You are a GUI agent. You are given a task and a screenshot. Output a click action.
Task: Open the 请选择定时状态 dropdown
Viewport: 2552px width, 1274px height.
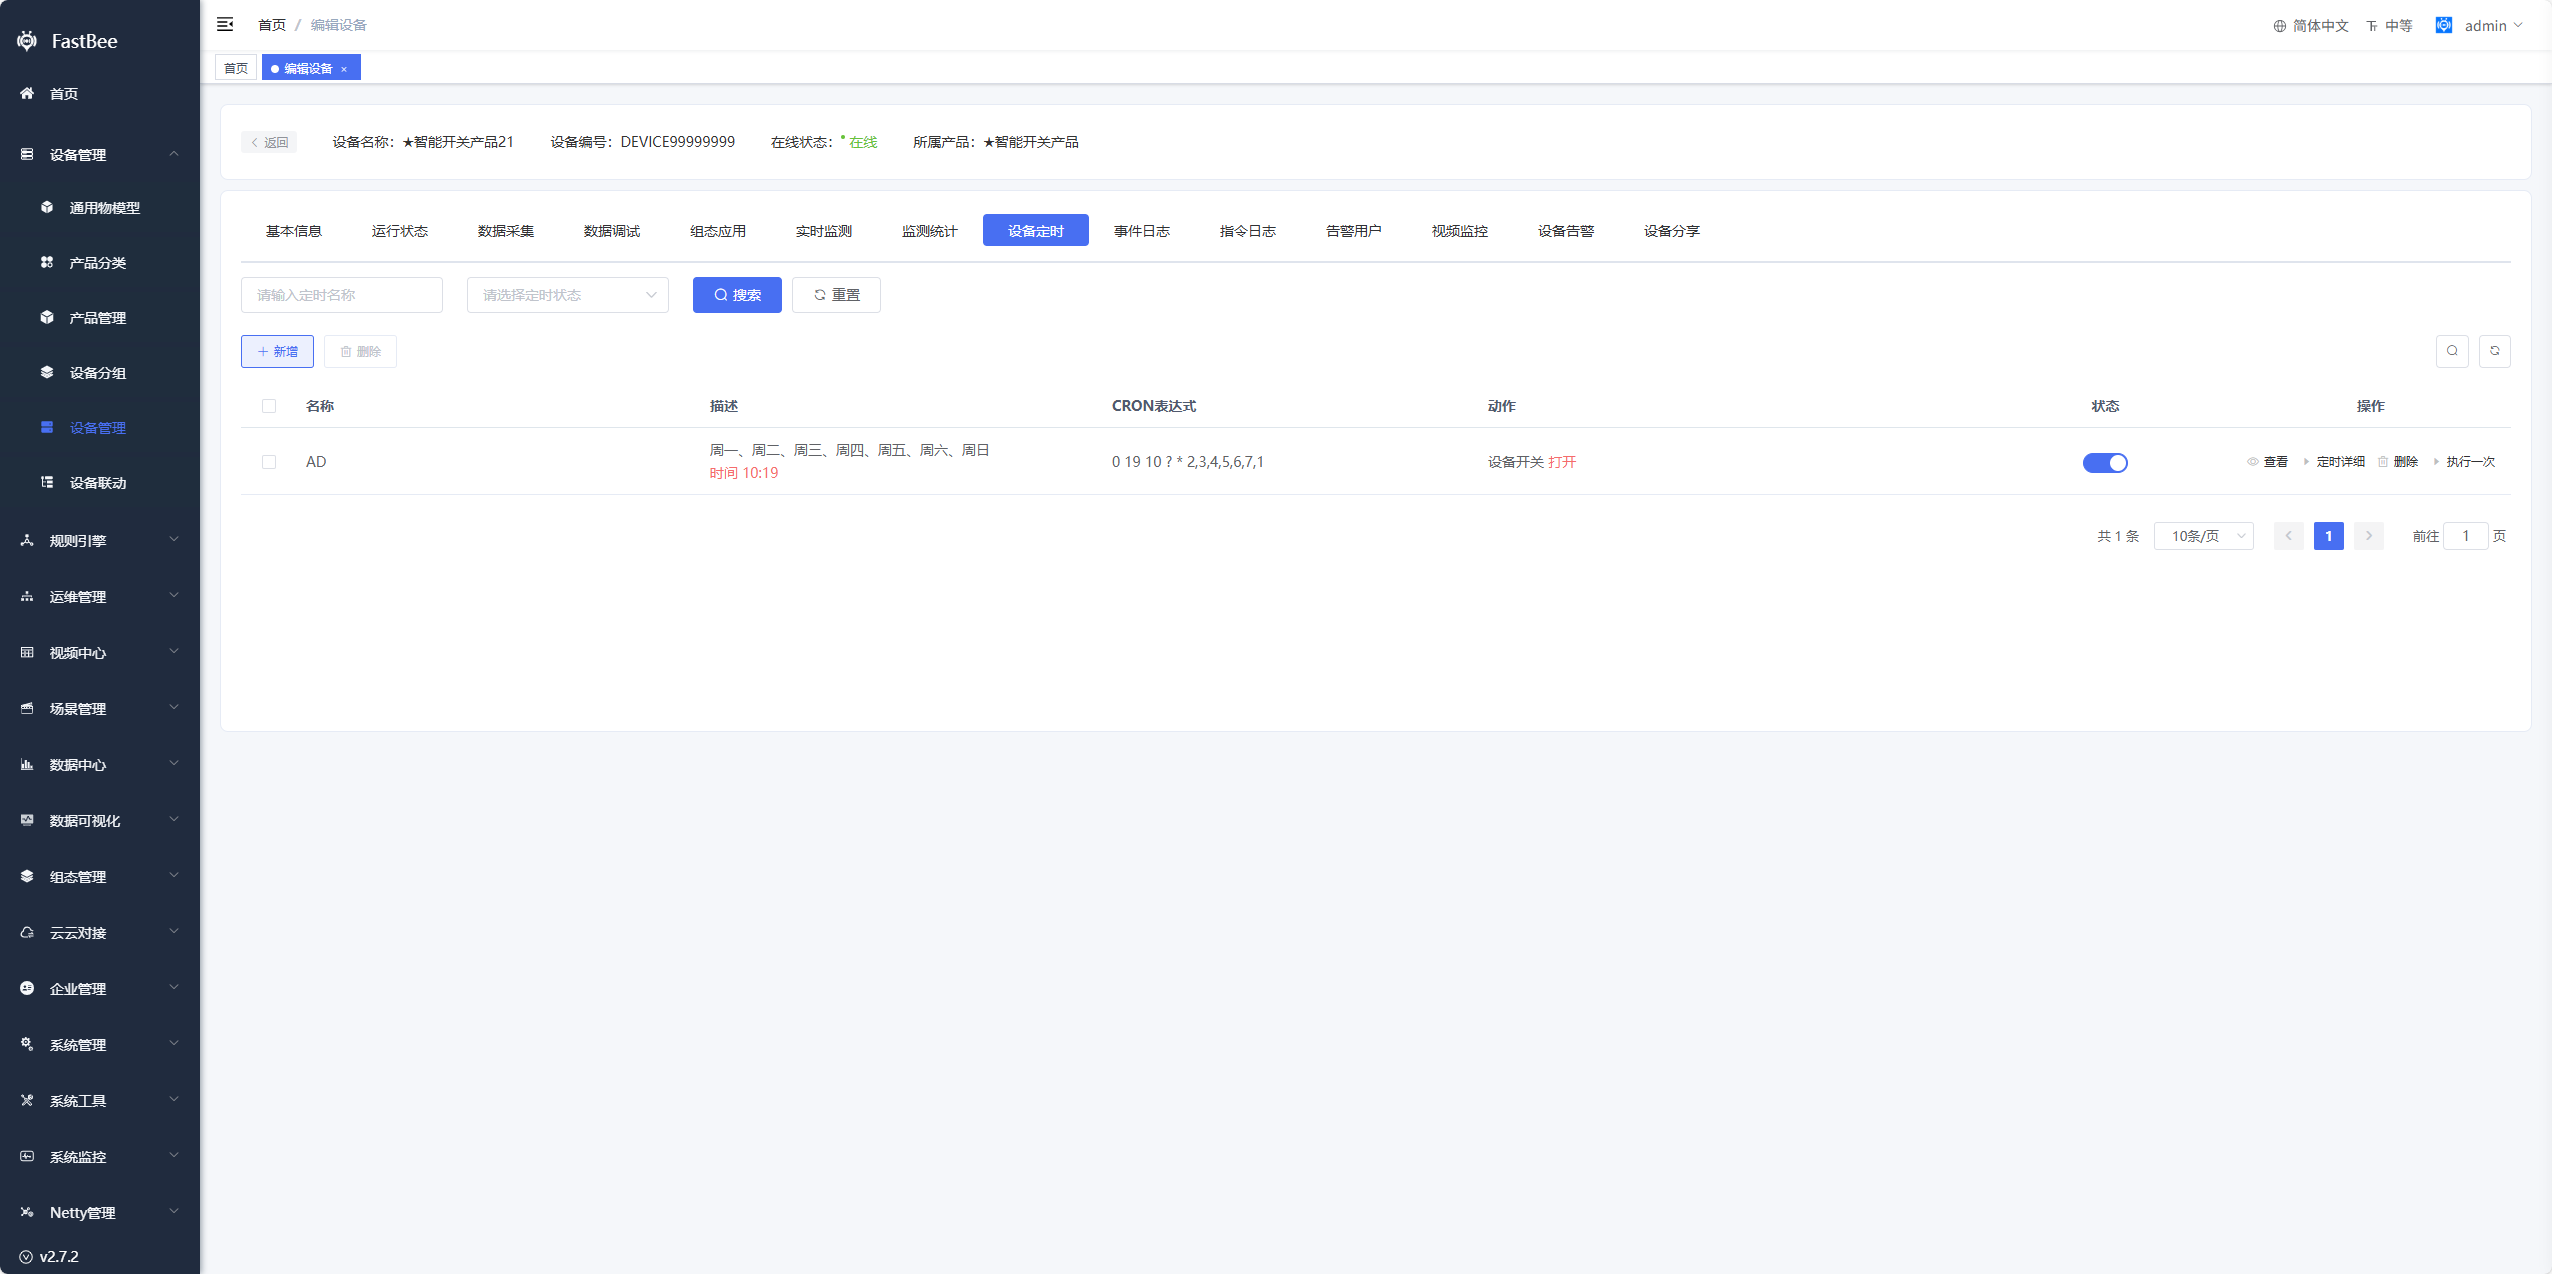pos(567,295)
